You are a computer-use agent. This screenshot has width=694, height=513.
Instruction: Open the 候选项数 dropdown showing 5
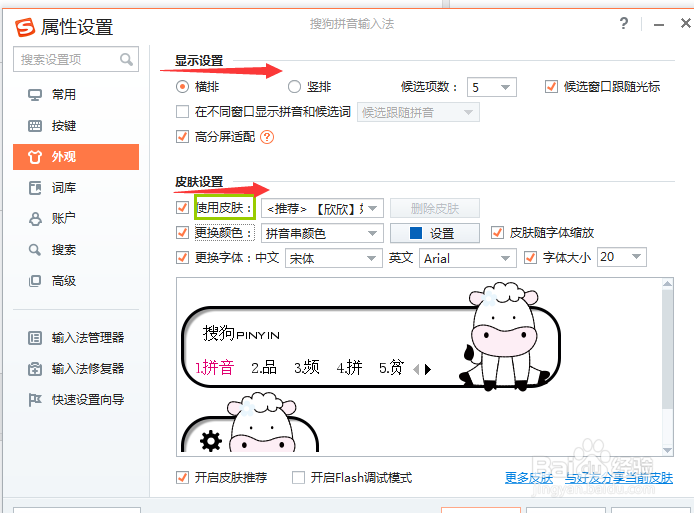click(x=492, y=87)
